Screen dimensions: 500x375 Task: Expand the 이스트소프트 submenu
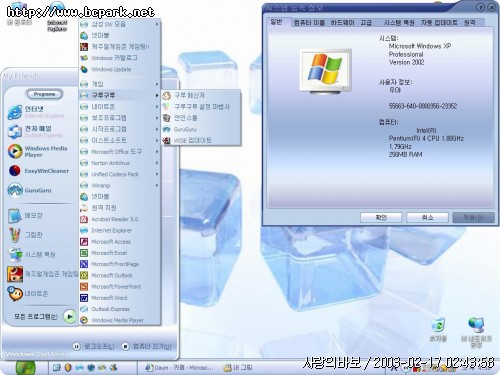tap(119, 140)
